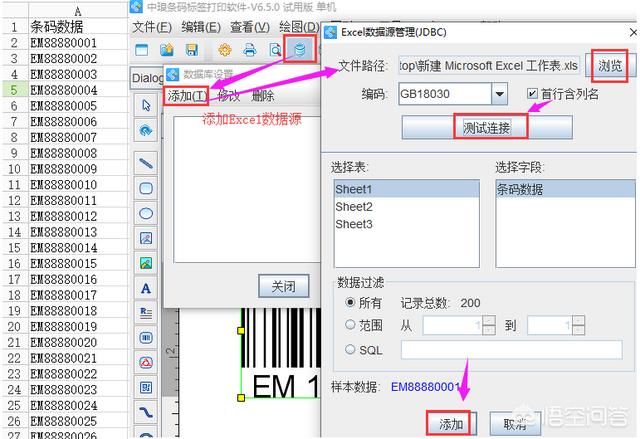
Task: Toggle the 首行含列名 checkbox
Action: (x=532, y=93)
